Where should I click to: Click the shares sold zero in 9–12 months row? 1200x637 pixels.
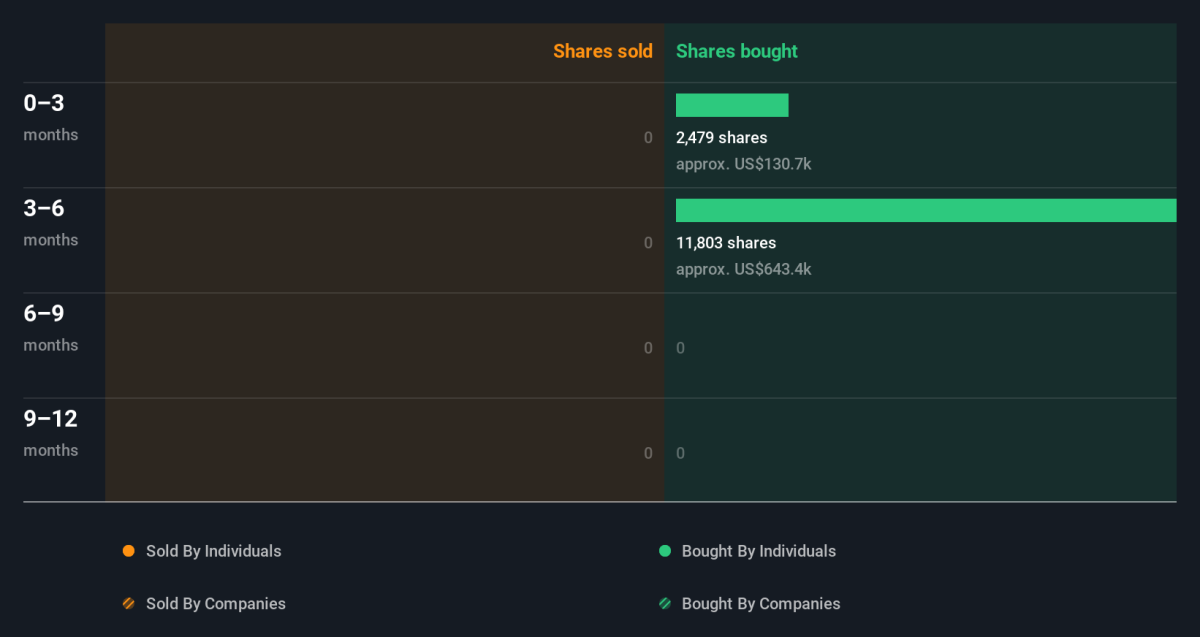648,453
